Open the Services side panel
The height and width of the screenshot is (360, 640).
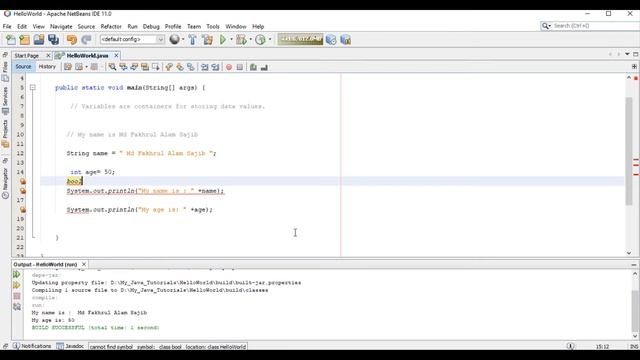click(x=5, y=100)
